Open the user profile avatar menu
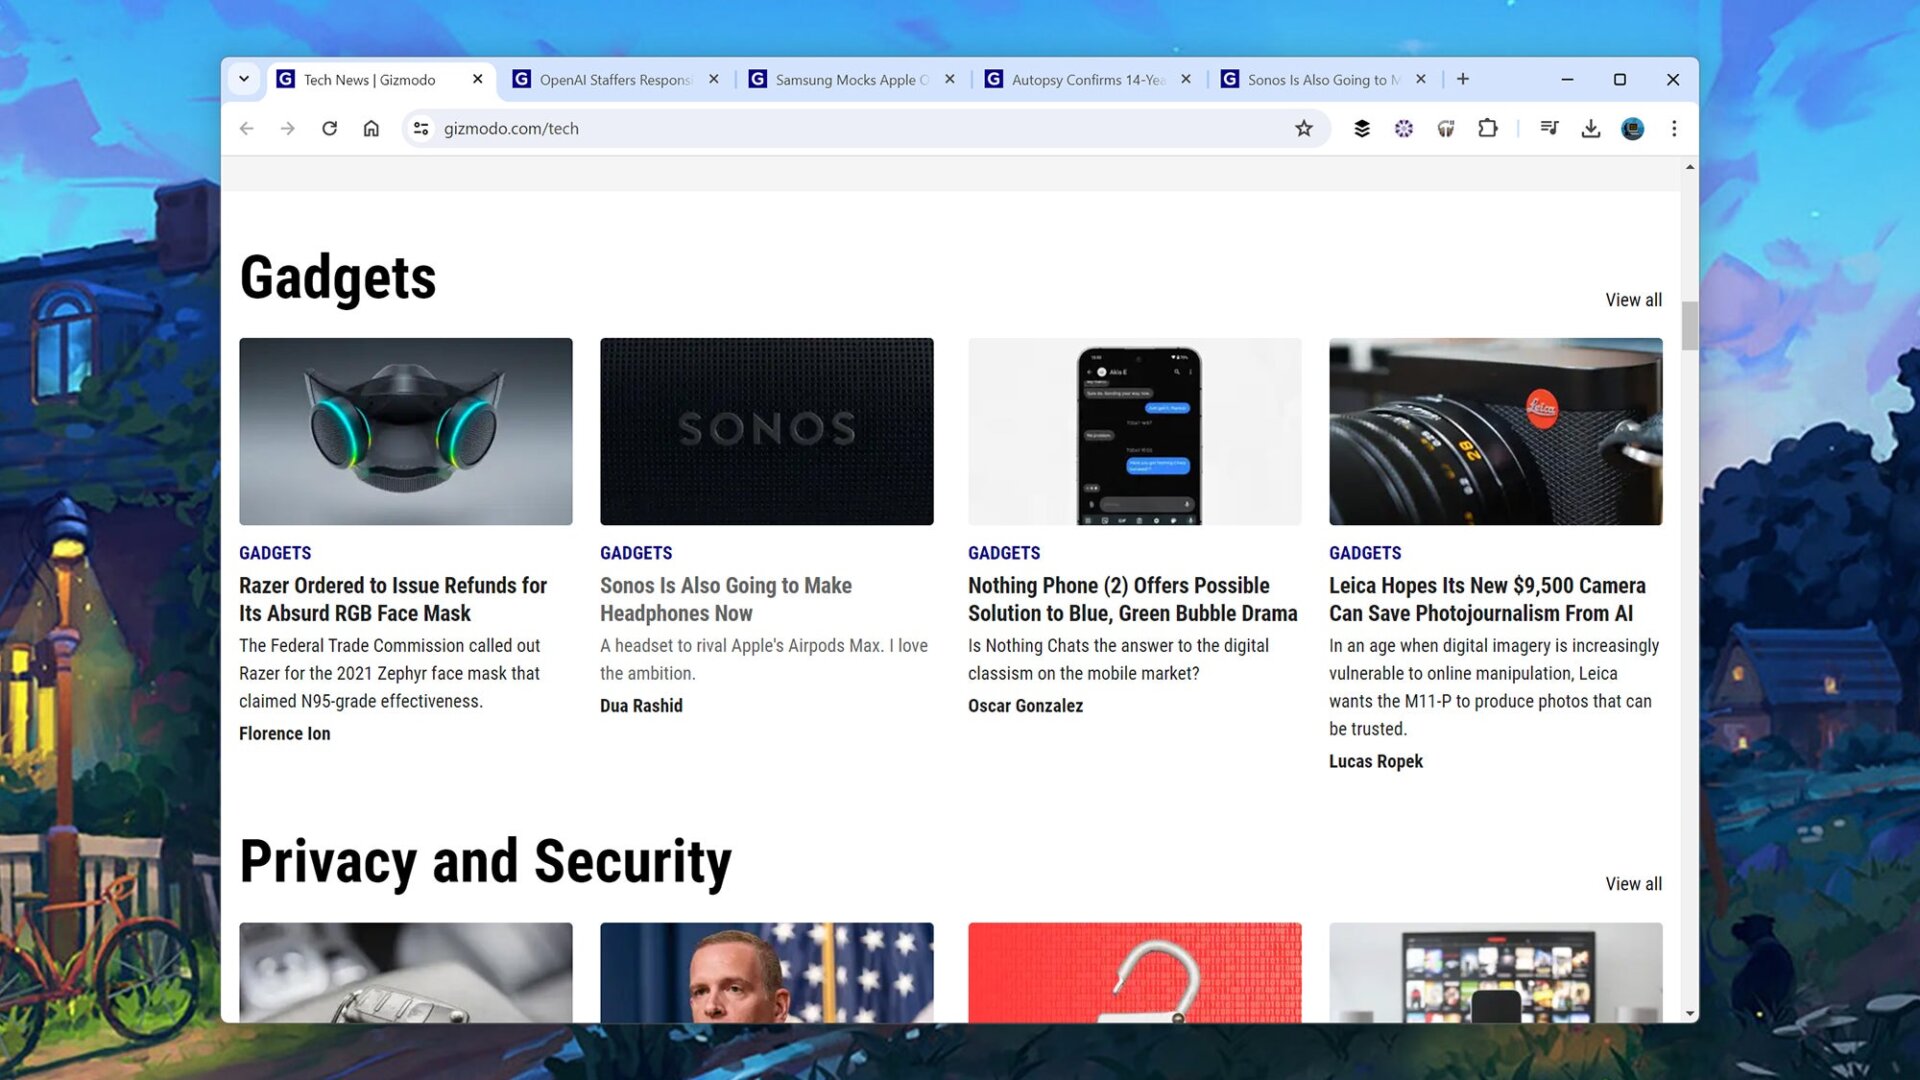1920x1080 pixels. coord(1632,128)
